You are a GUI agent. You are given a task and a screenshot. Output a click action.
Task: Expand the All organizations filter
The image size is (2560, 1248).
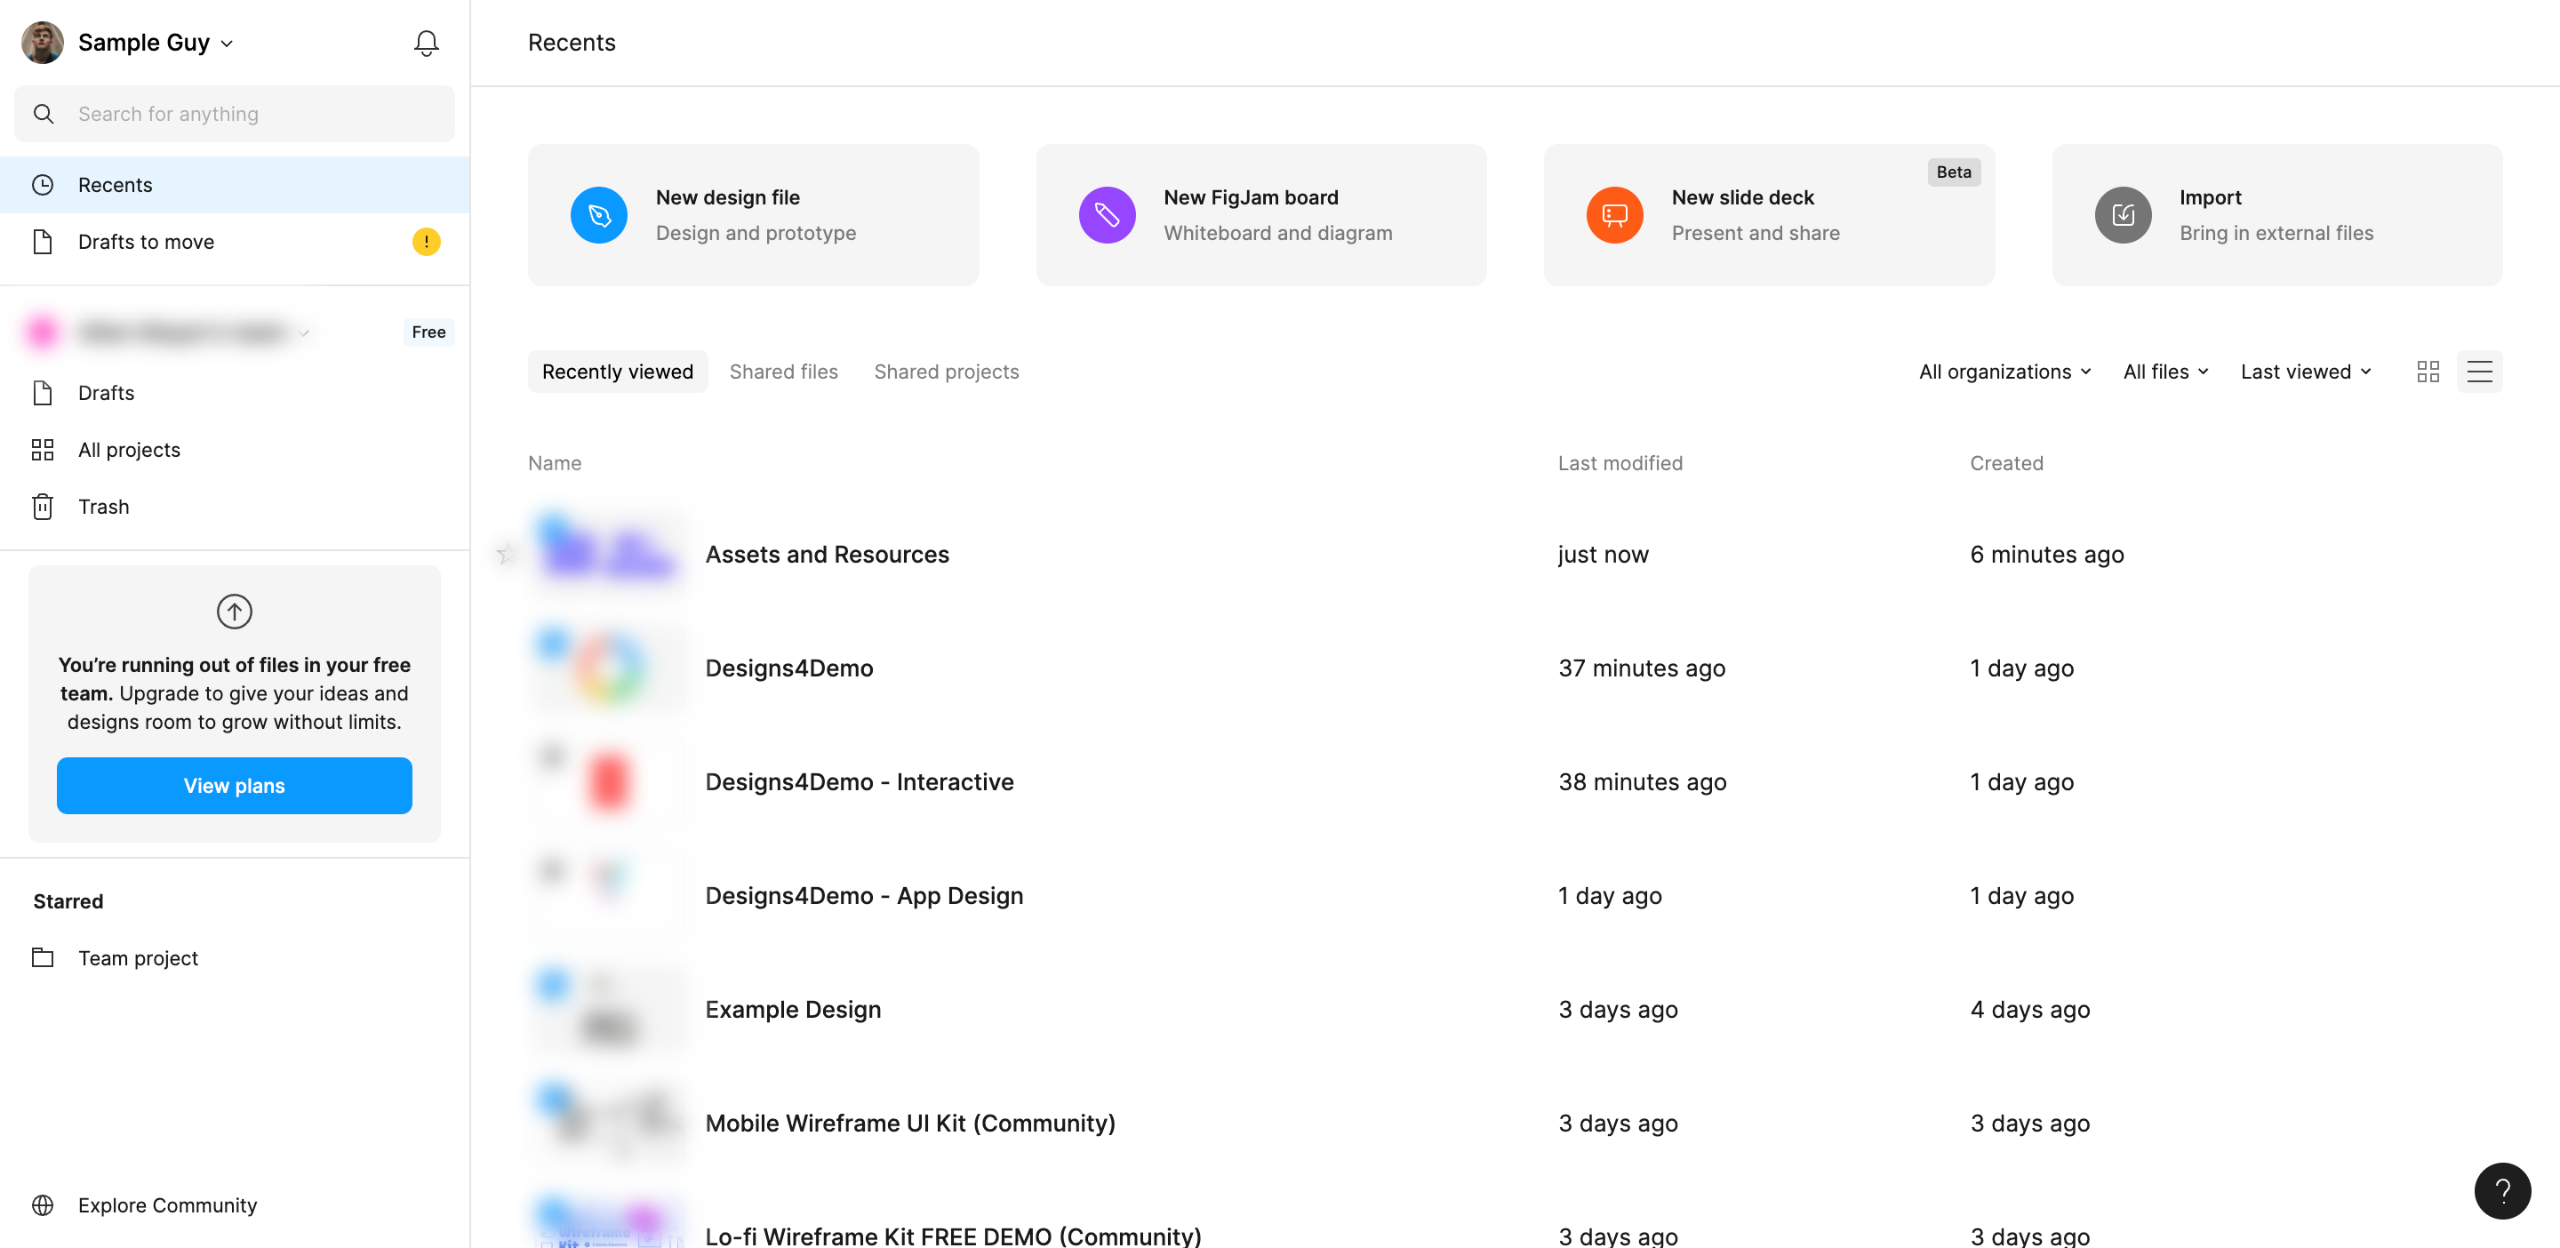point(2004,372)
